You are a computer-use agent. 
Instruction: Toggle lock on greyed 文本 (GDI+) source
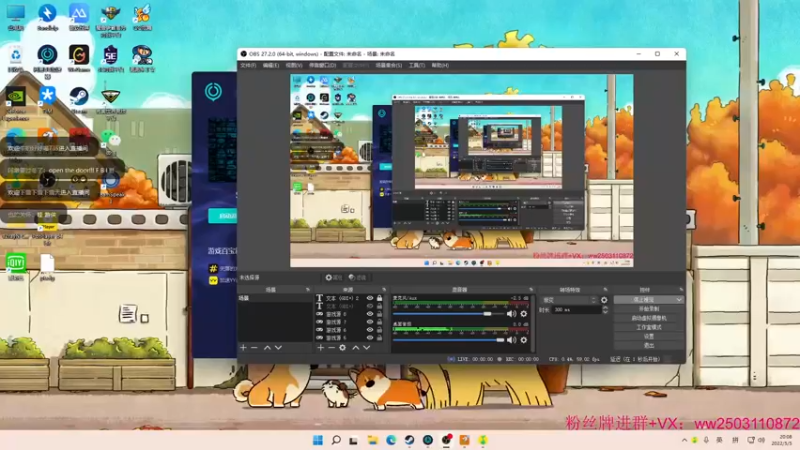click(379, 306)
